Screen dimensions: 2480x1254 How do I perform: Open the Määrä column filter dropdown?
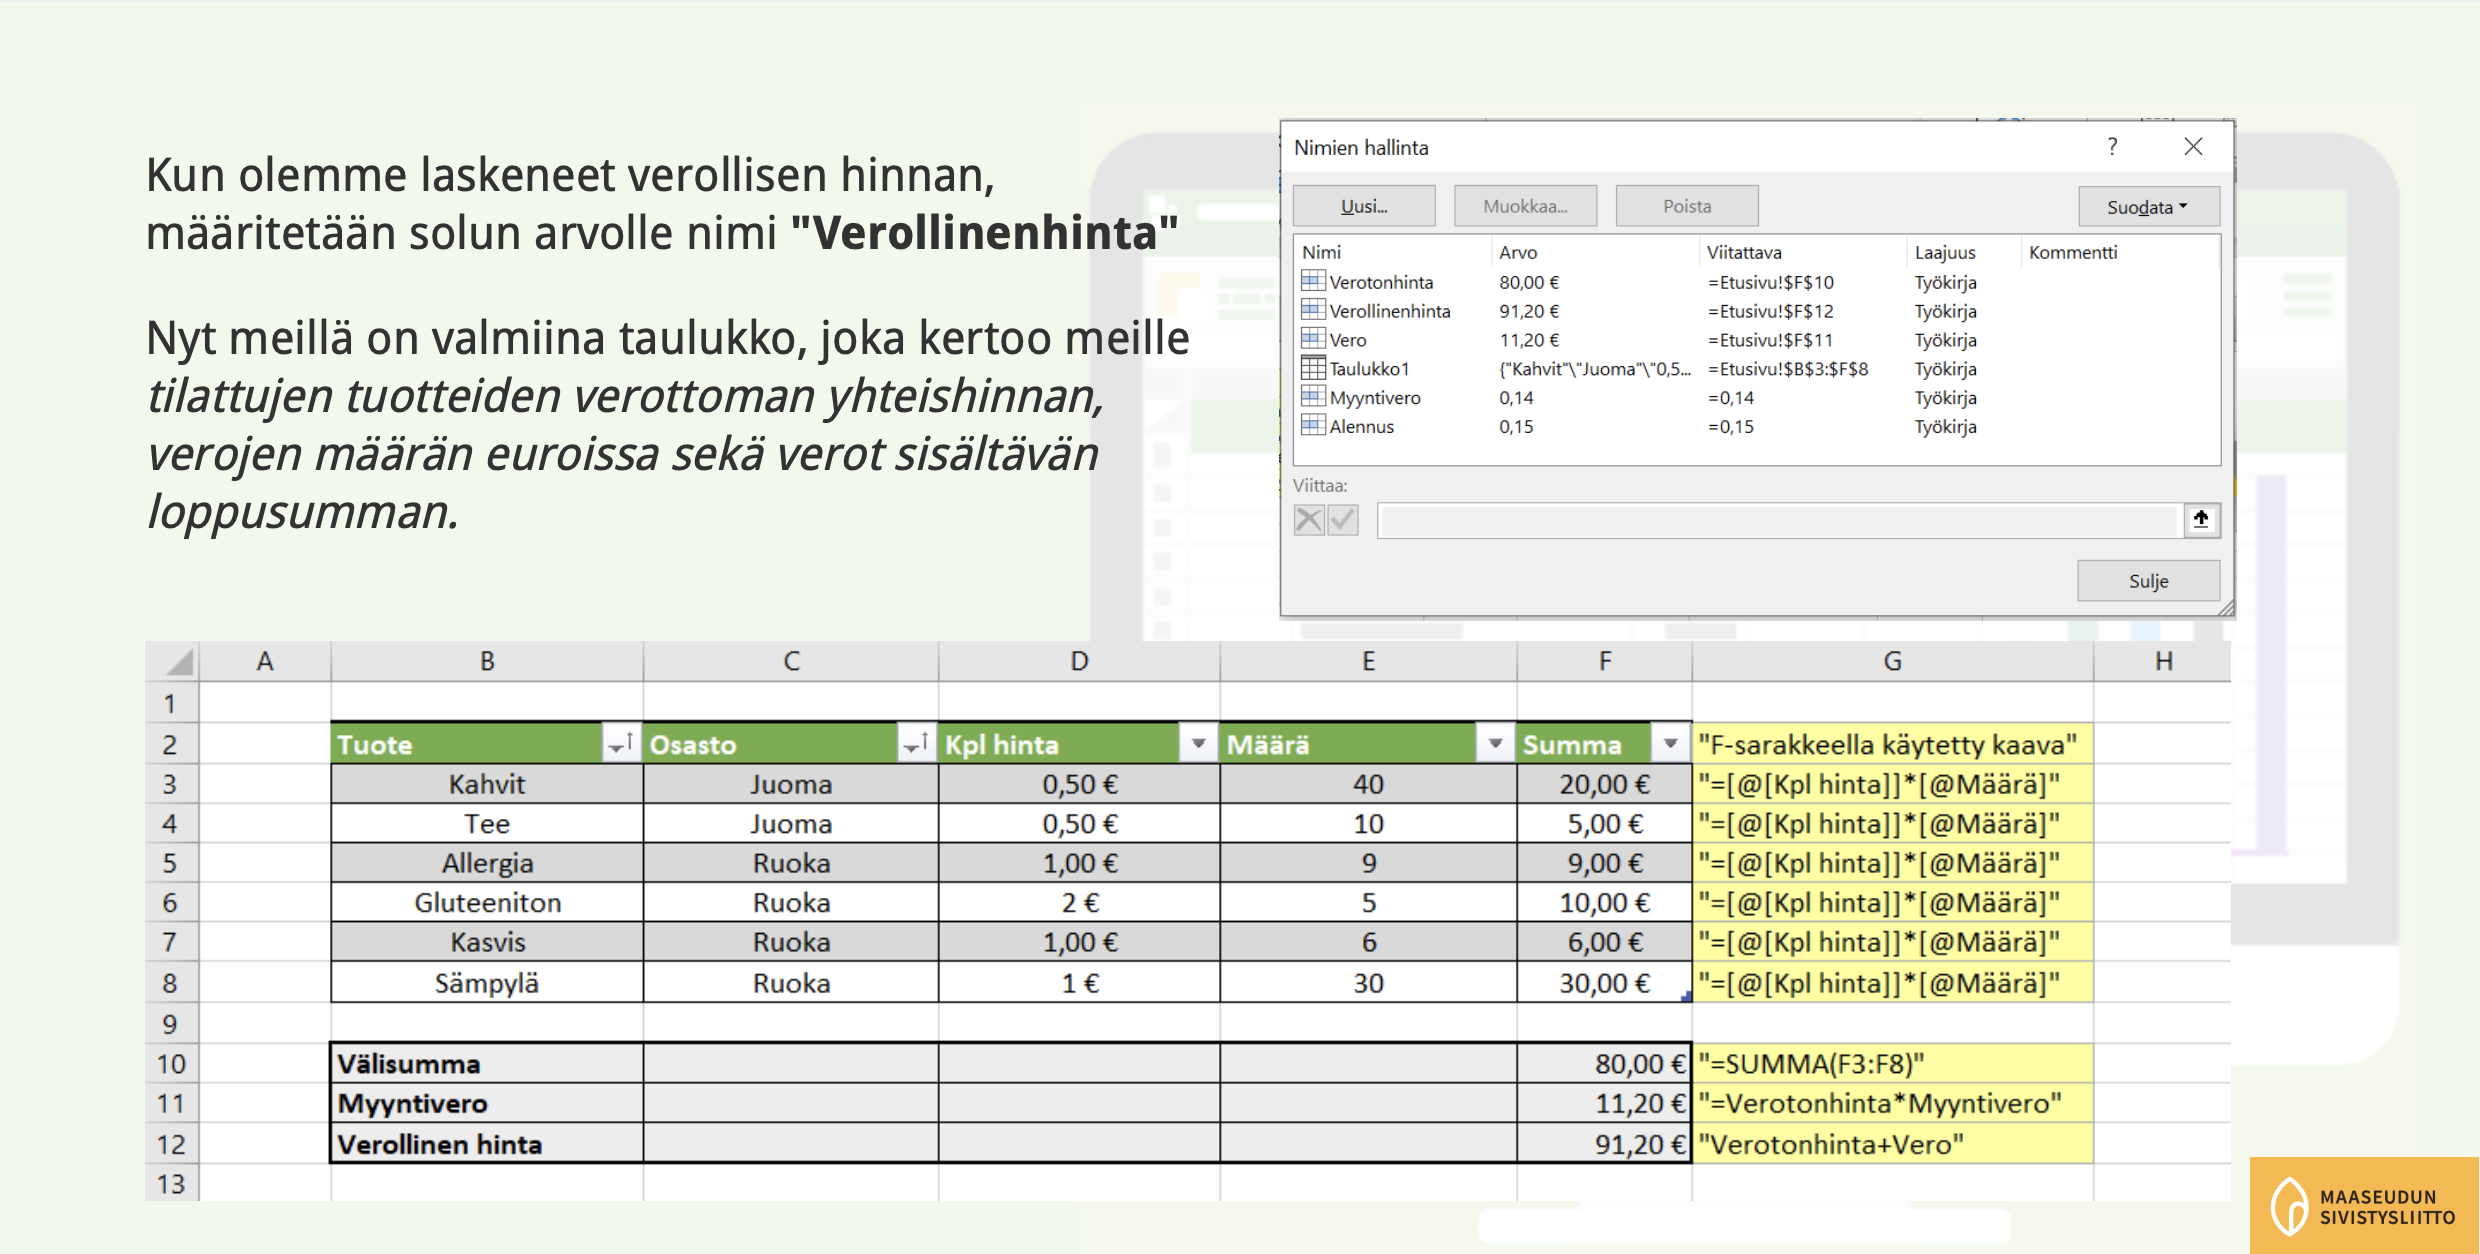1495,743
